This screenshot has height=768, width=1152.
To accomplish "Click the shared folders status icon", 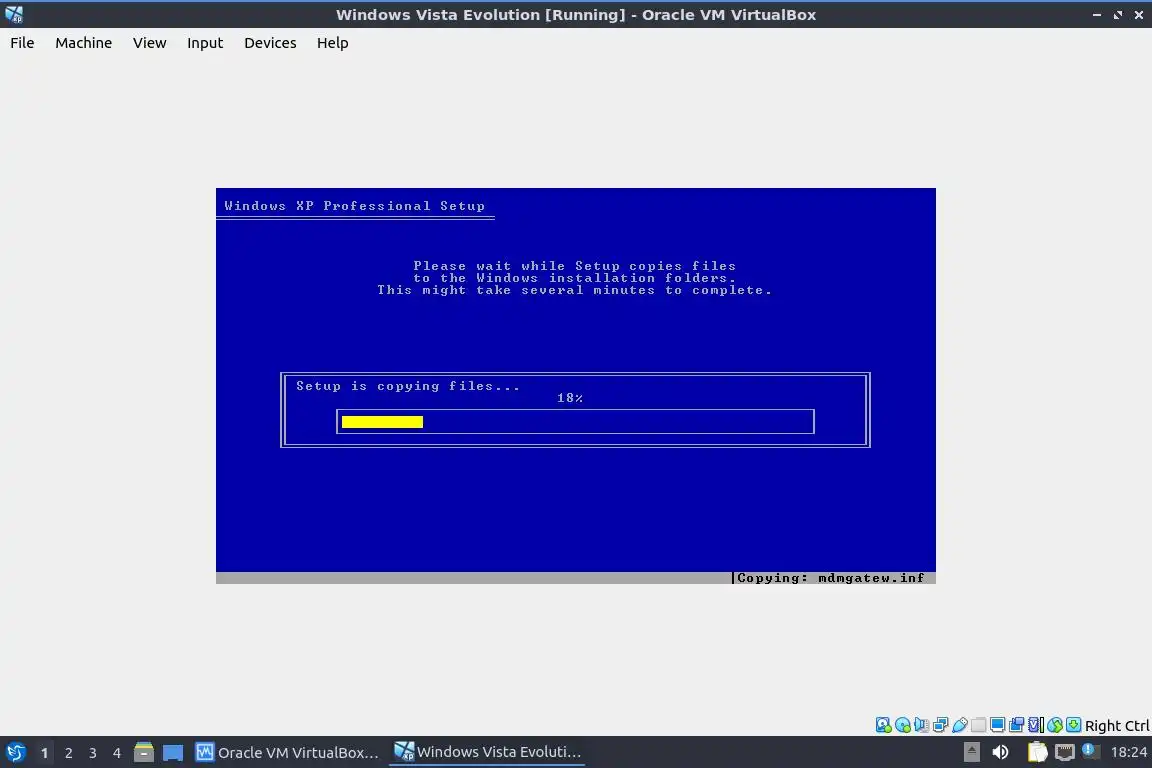I will click(979, 725).
